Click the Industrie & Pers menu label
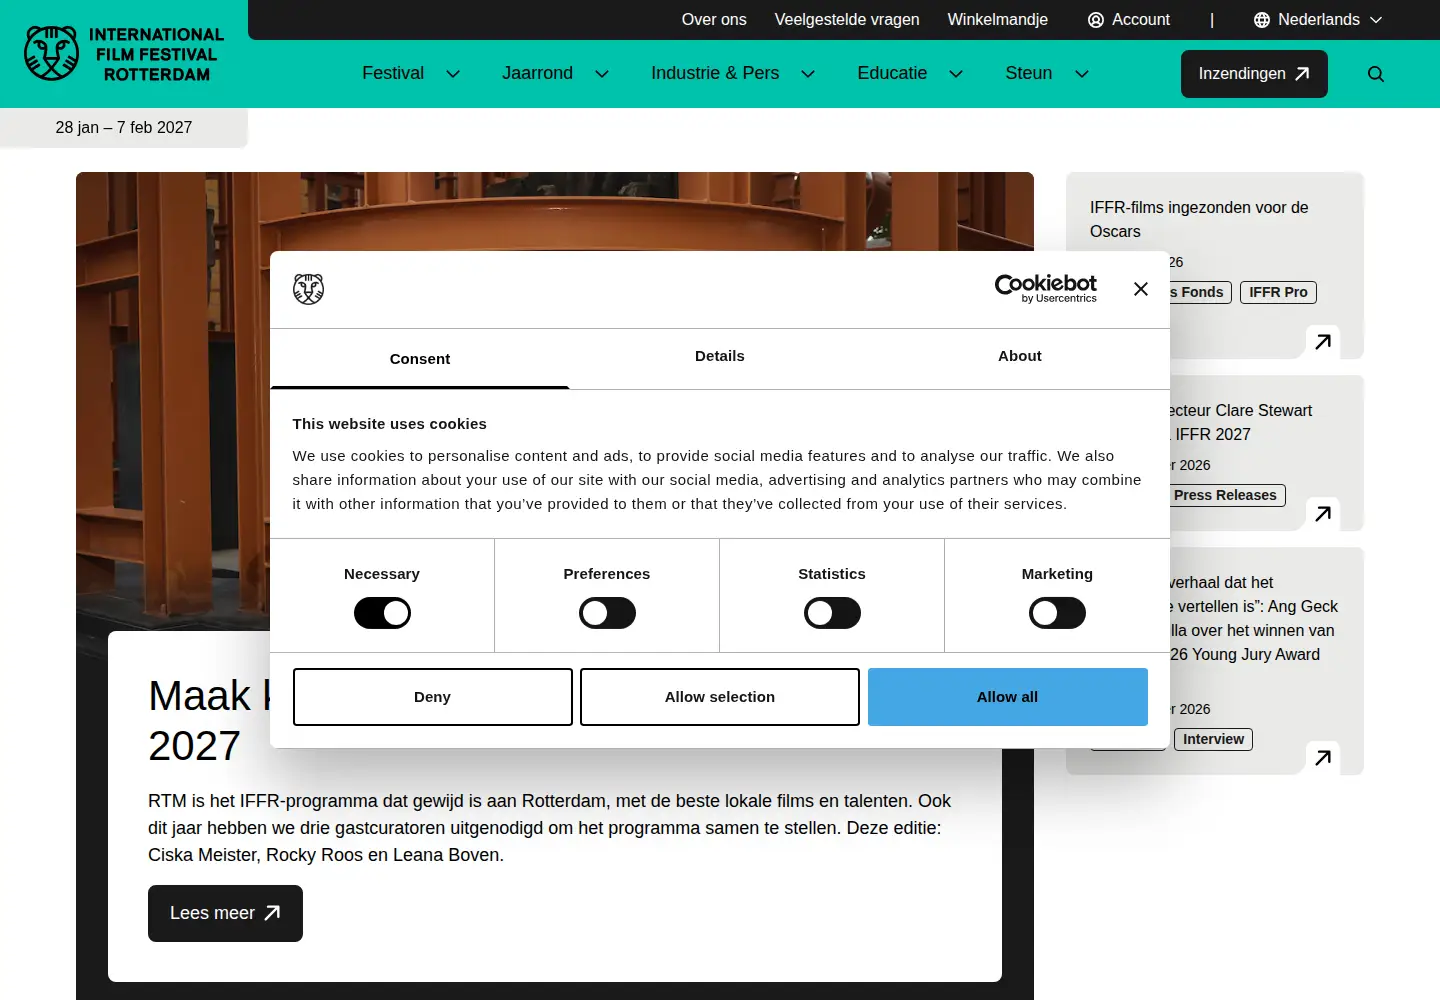1440x1000 pixels. pyautogui.click(x=715, y=74)
